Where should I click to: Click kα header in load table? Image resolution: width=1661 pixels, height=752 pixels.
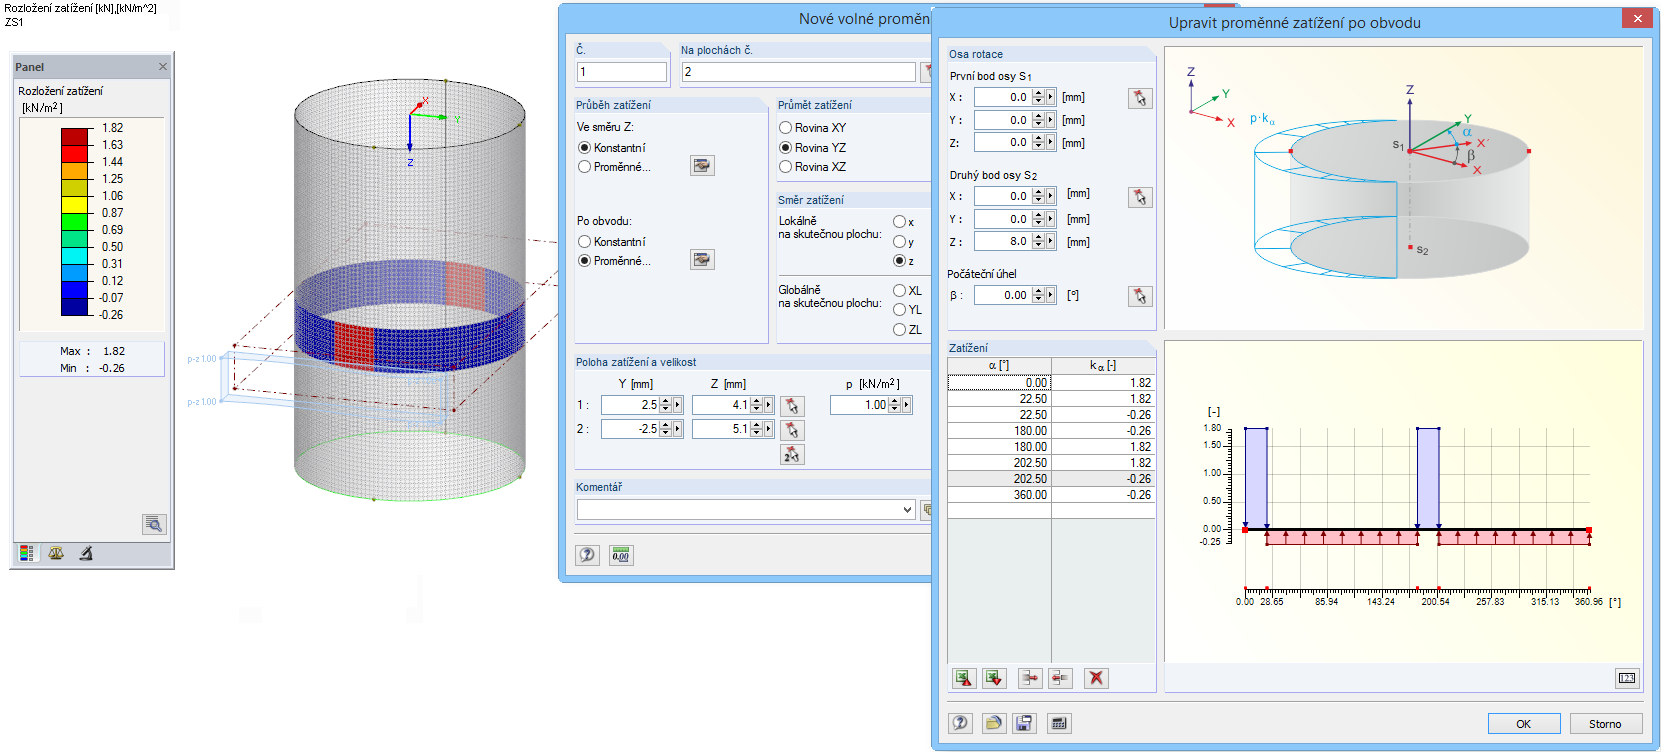(x=1103, y=366)
